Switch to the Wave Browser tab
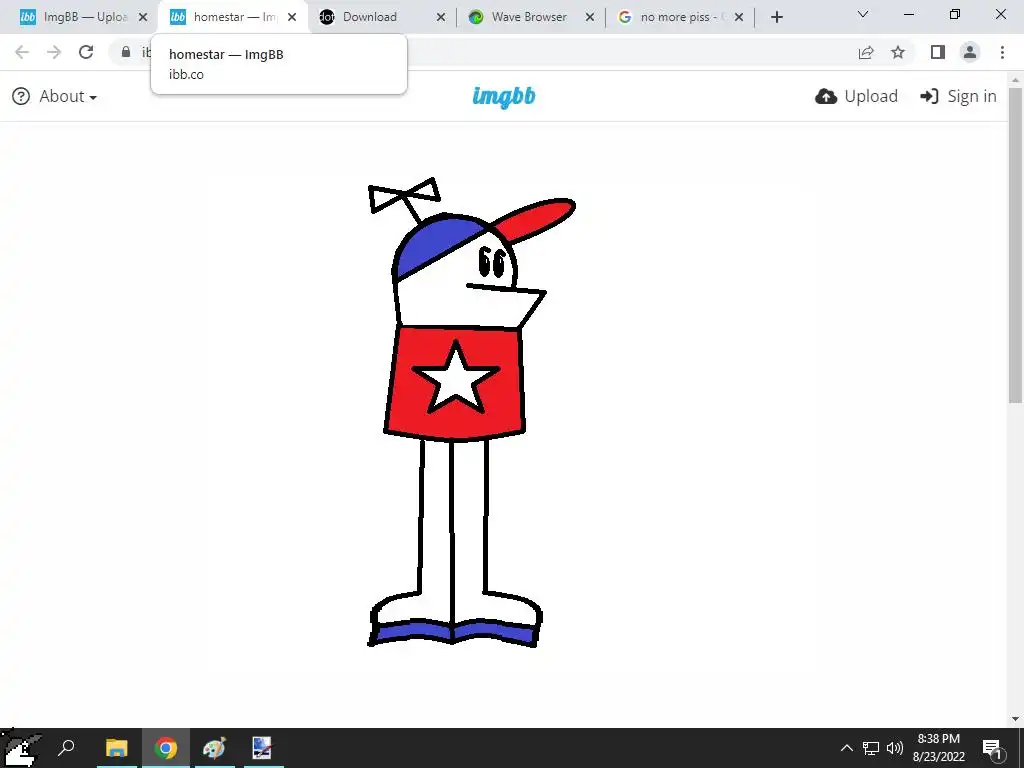Image resolution: width=1024 pixels, height=768 pixels. [529, 17]
